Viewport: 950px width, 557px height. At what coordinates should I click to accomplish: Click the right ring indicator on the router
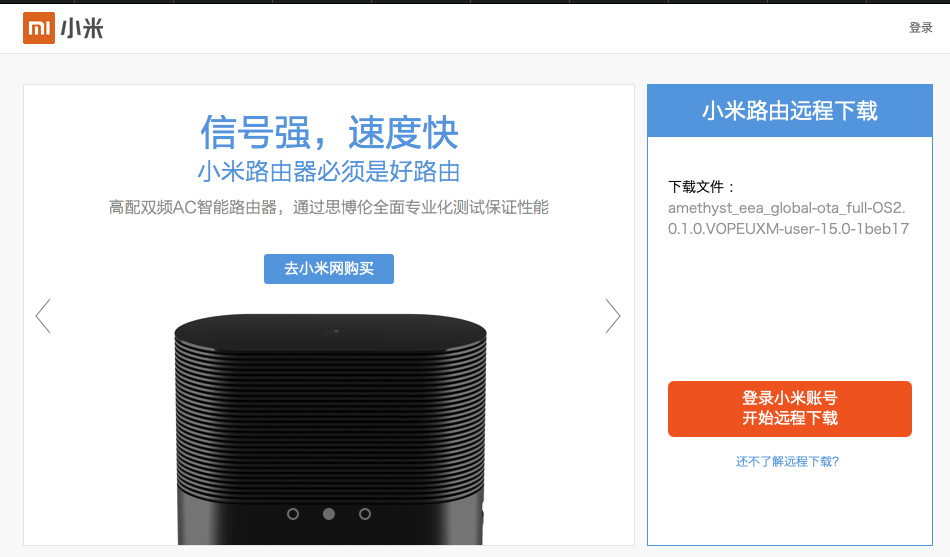click(365, 514)
